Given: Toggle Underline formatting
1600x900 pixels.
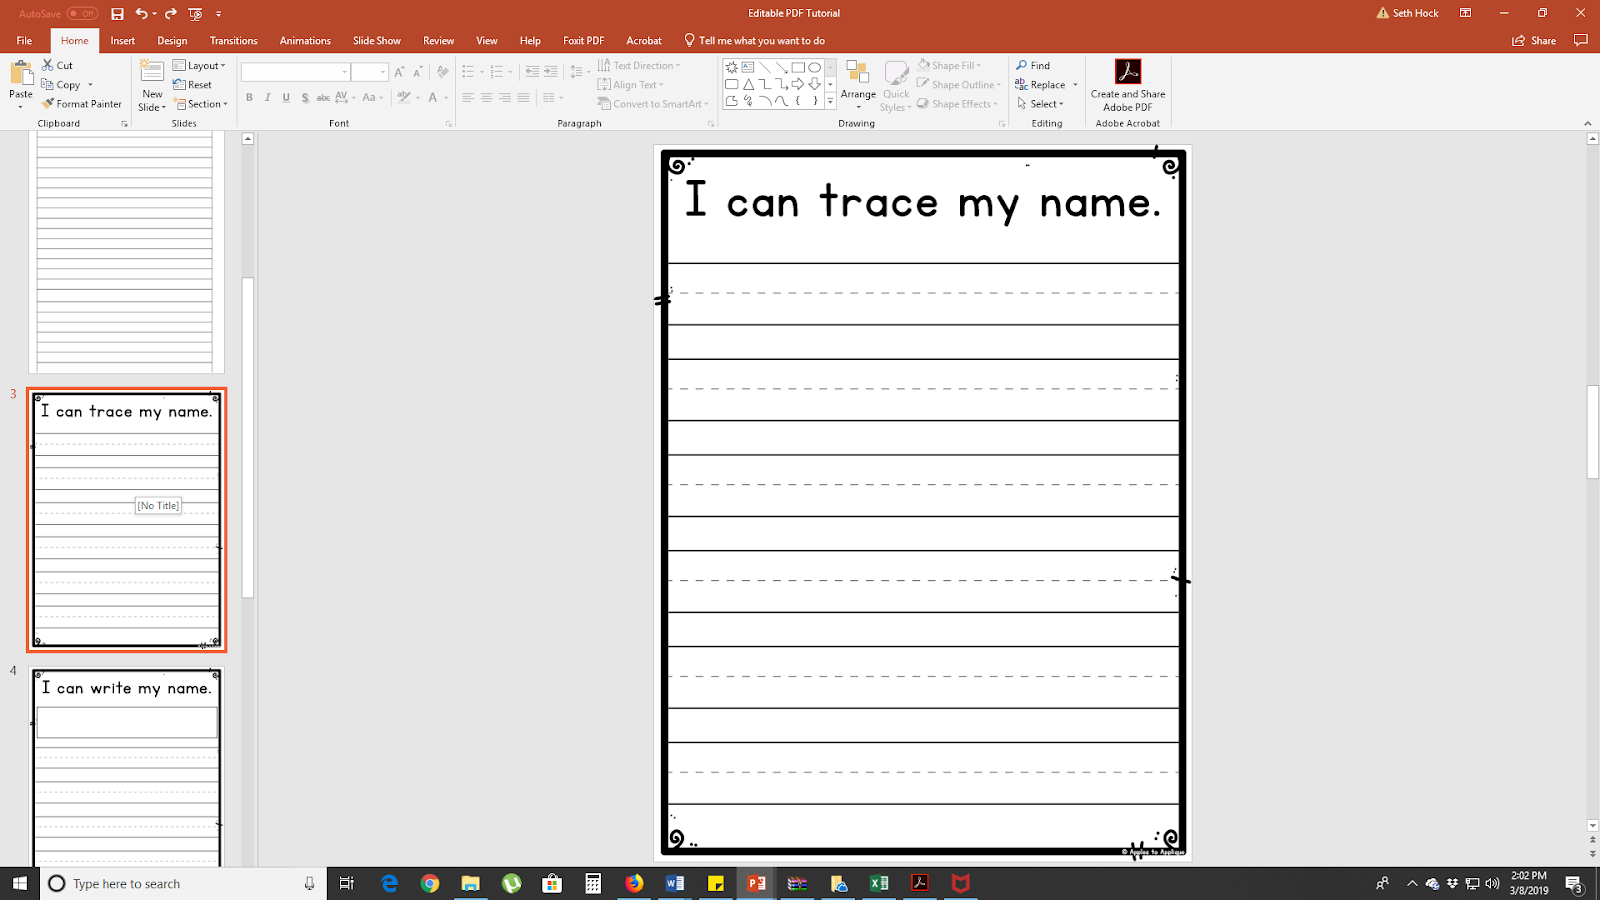Looking at the screenshot, I should pyautogui.click(x=286, y=98).
